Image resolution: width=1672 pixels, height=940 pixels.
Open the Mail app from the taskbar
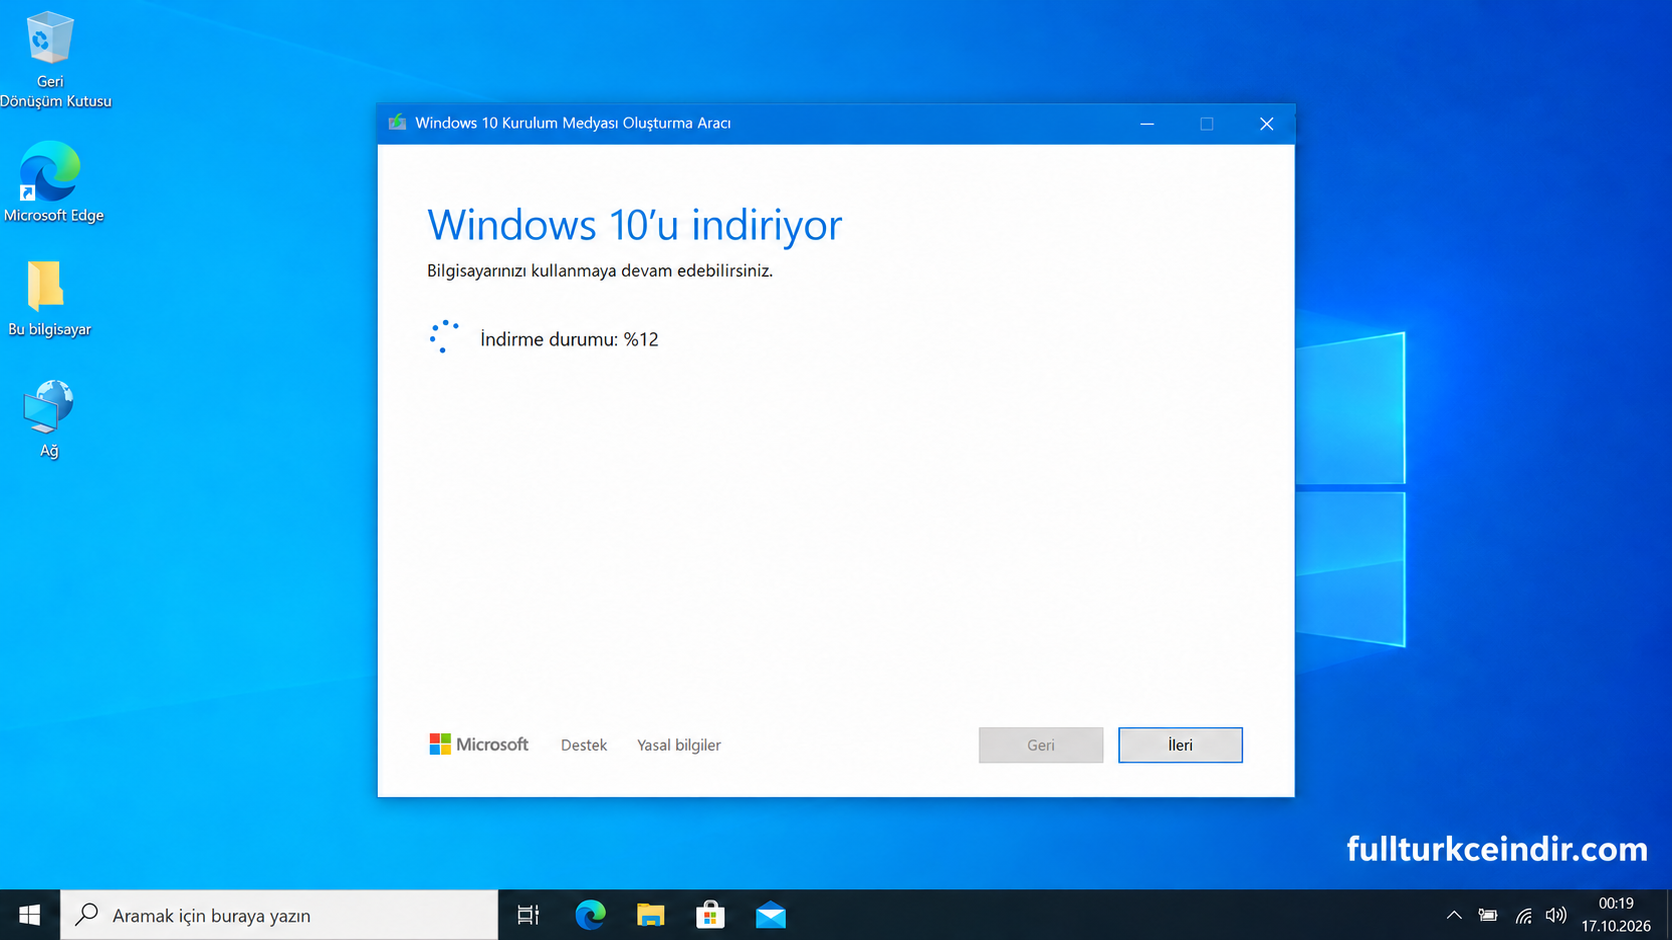tap(770, 915)
